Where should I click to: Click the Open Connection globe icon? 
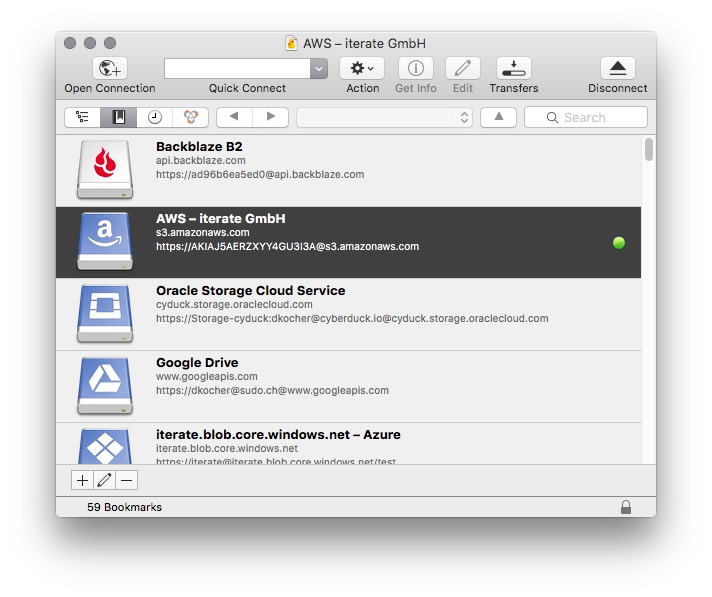pos(109,68)
